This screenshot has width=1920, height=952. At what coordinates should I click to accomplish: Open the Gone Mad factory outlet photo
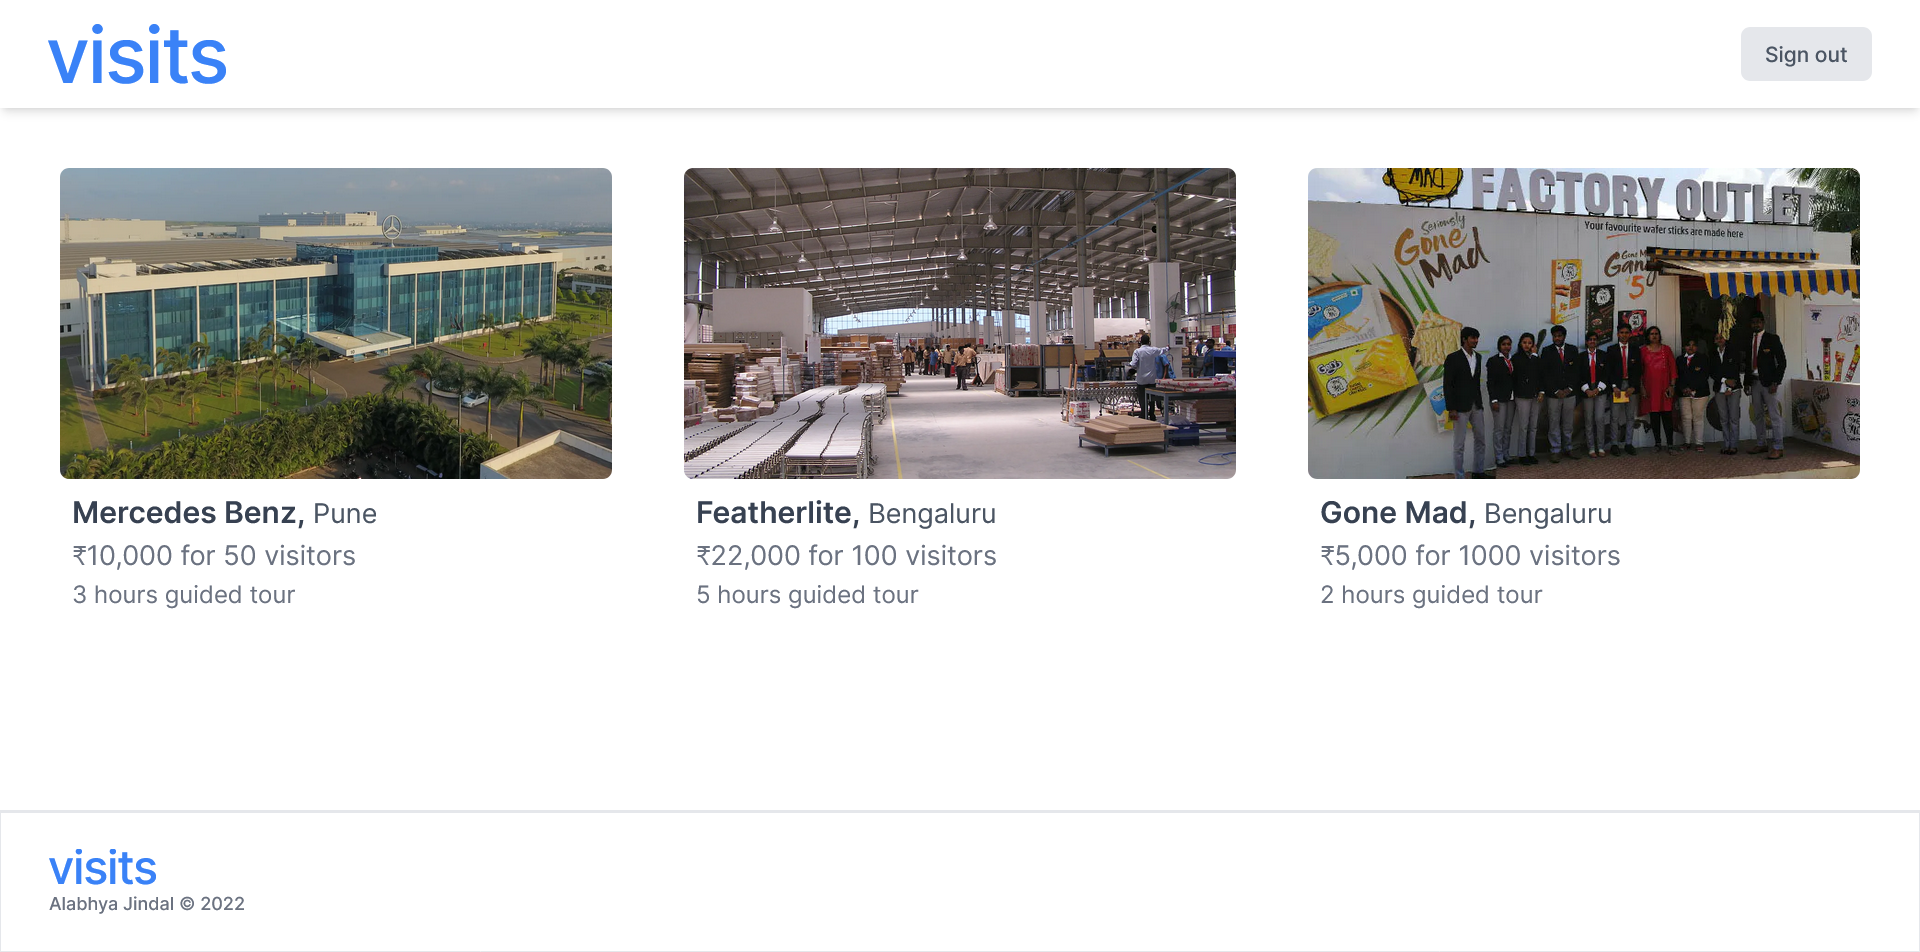[x=1584, y=323]
